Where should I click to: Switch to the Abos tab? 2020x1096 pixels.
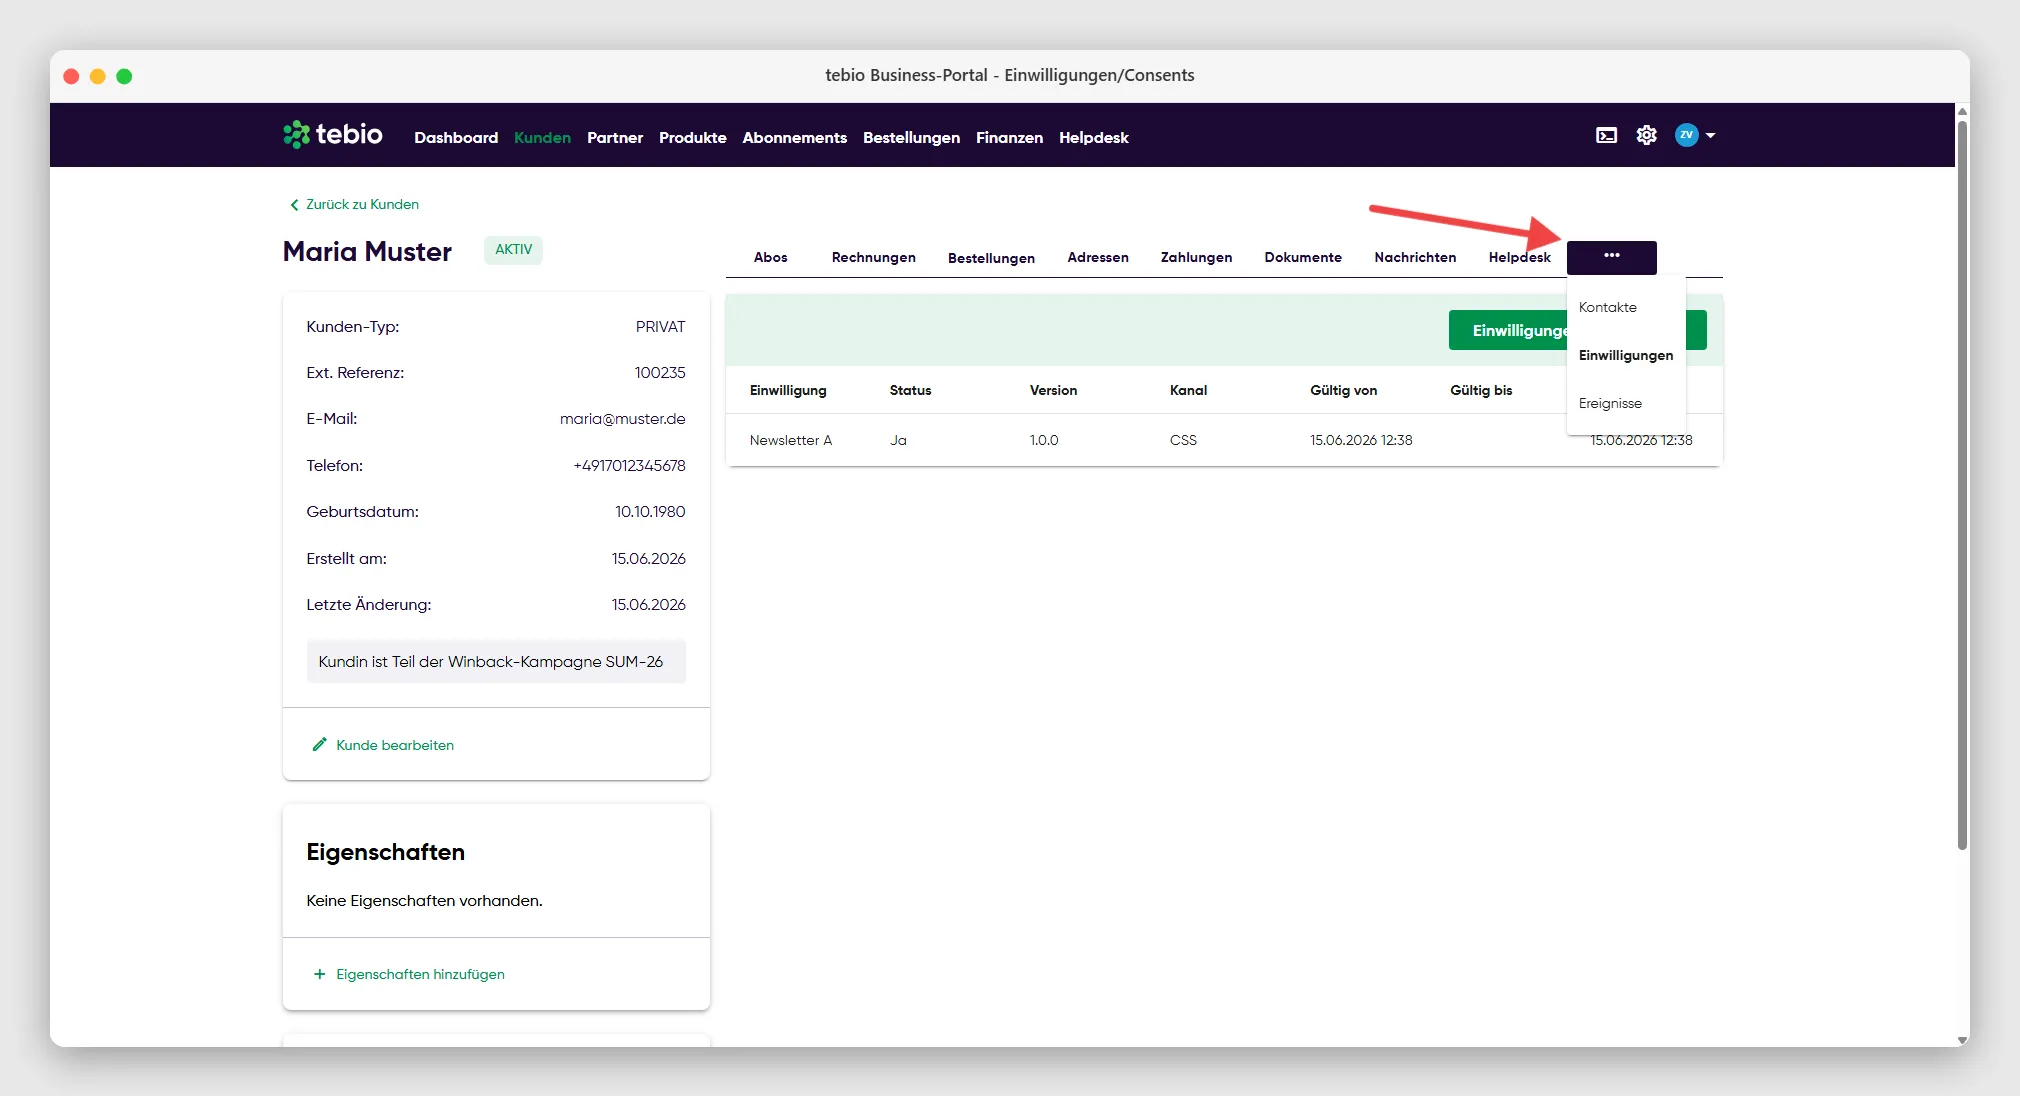click(770, 257)
